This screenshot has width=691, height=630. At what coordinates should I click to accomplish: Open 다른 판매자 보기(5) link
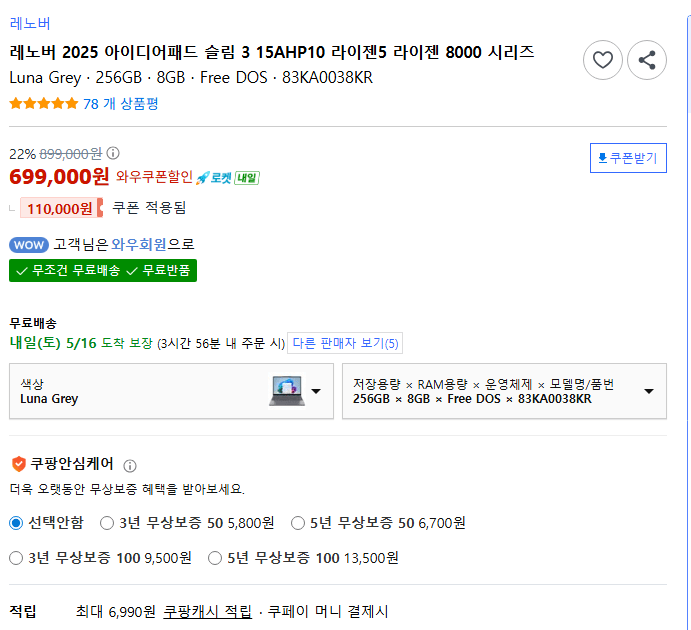tap(345, 343)
